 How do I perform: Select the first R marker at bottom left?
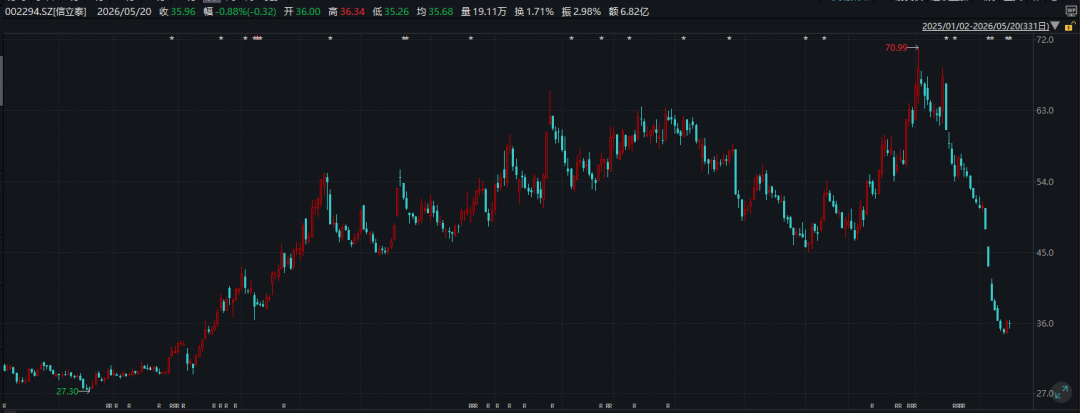pos(5,405)
